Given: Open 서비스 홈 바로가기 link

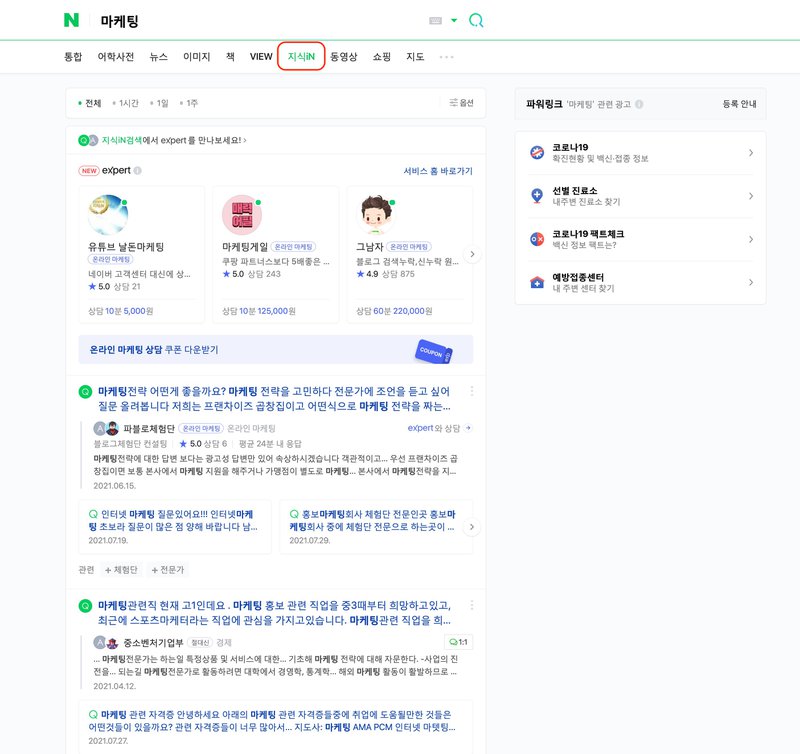Looking at the screenshot, I should point(438,171).
